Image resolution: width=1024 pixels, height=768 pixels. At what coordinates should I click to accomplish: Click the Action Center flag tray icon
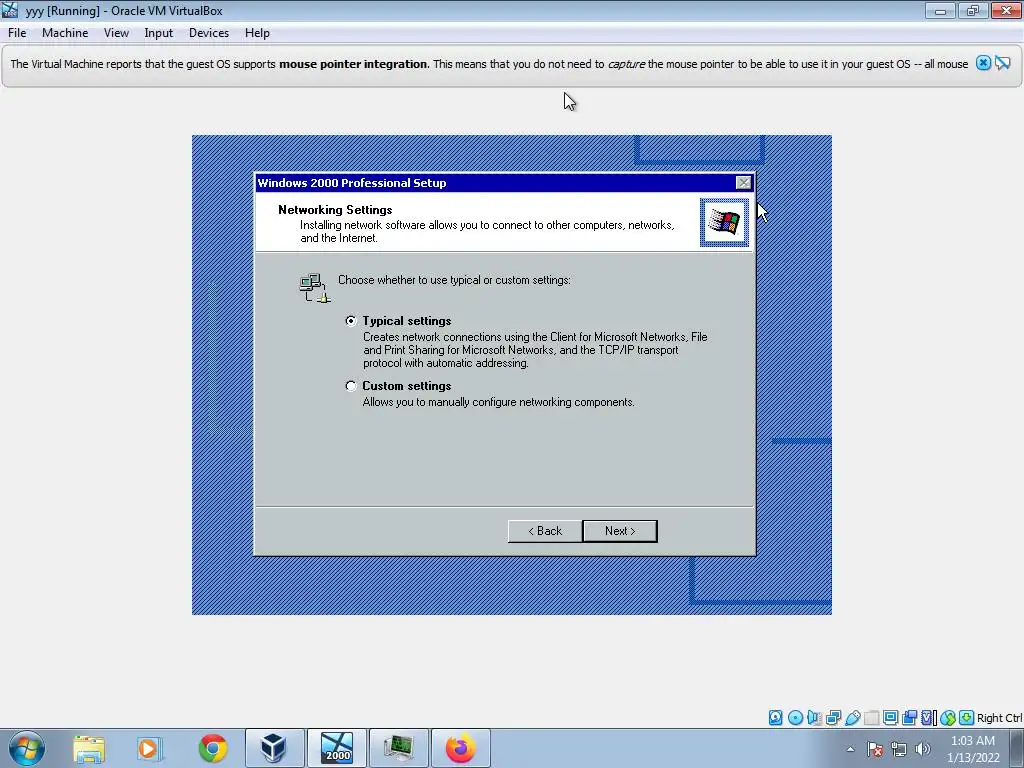tap(875, 749)
